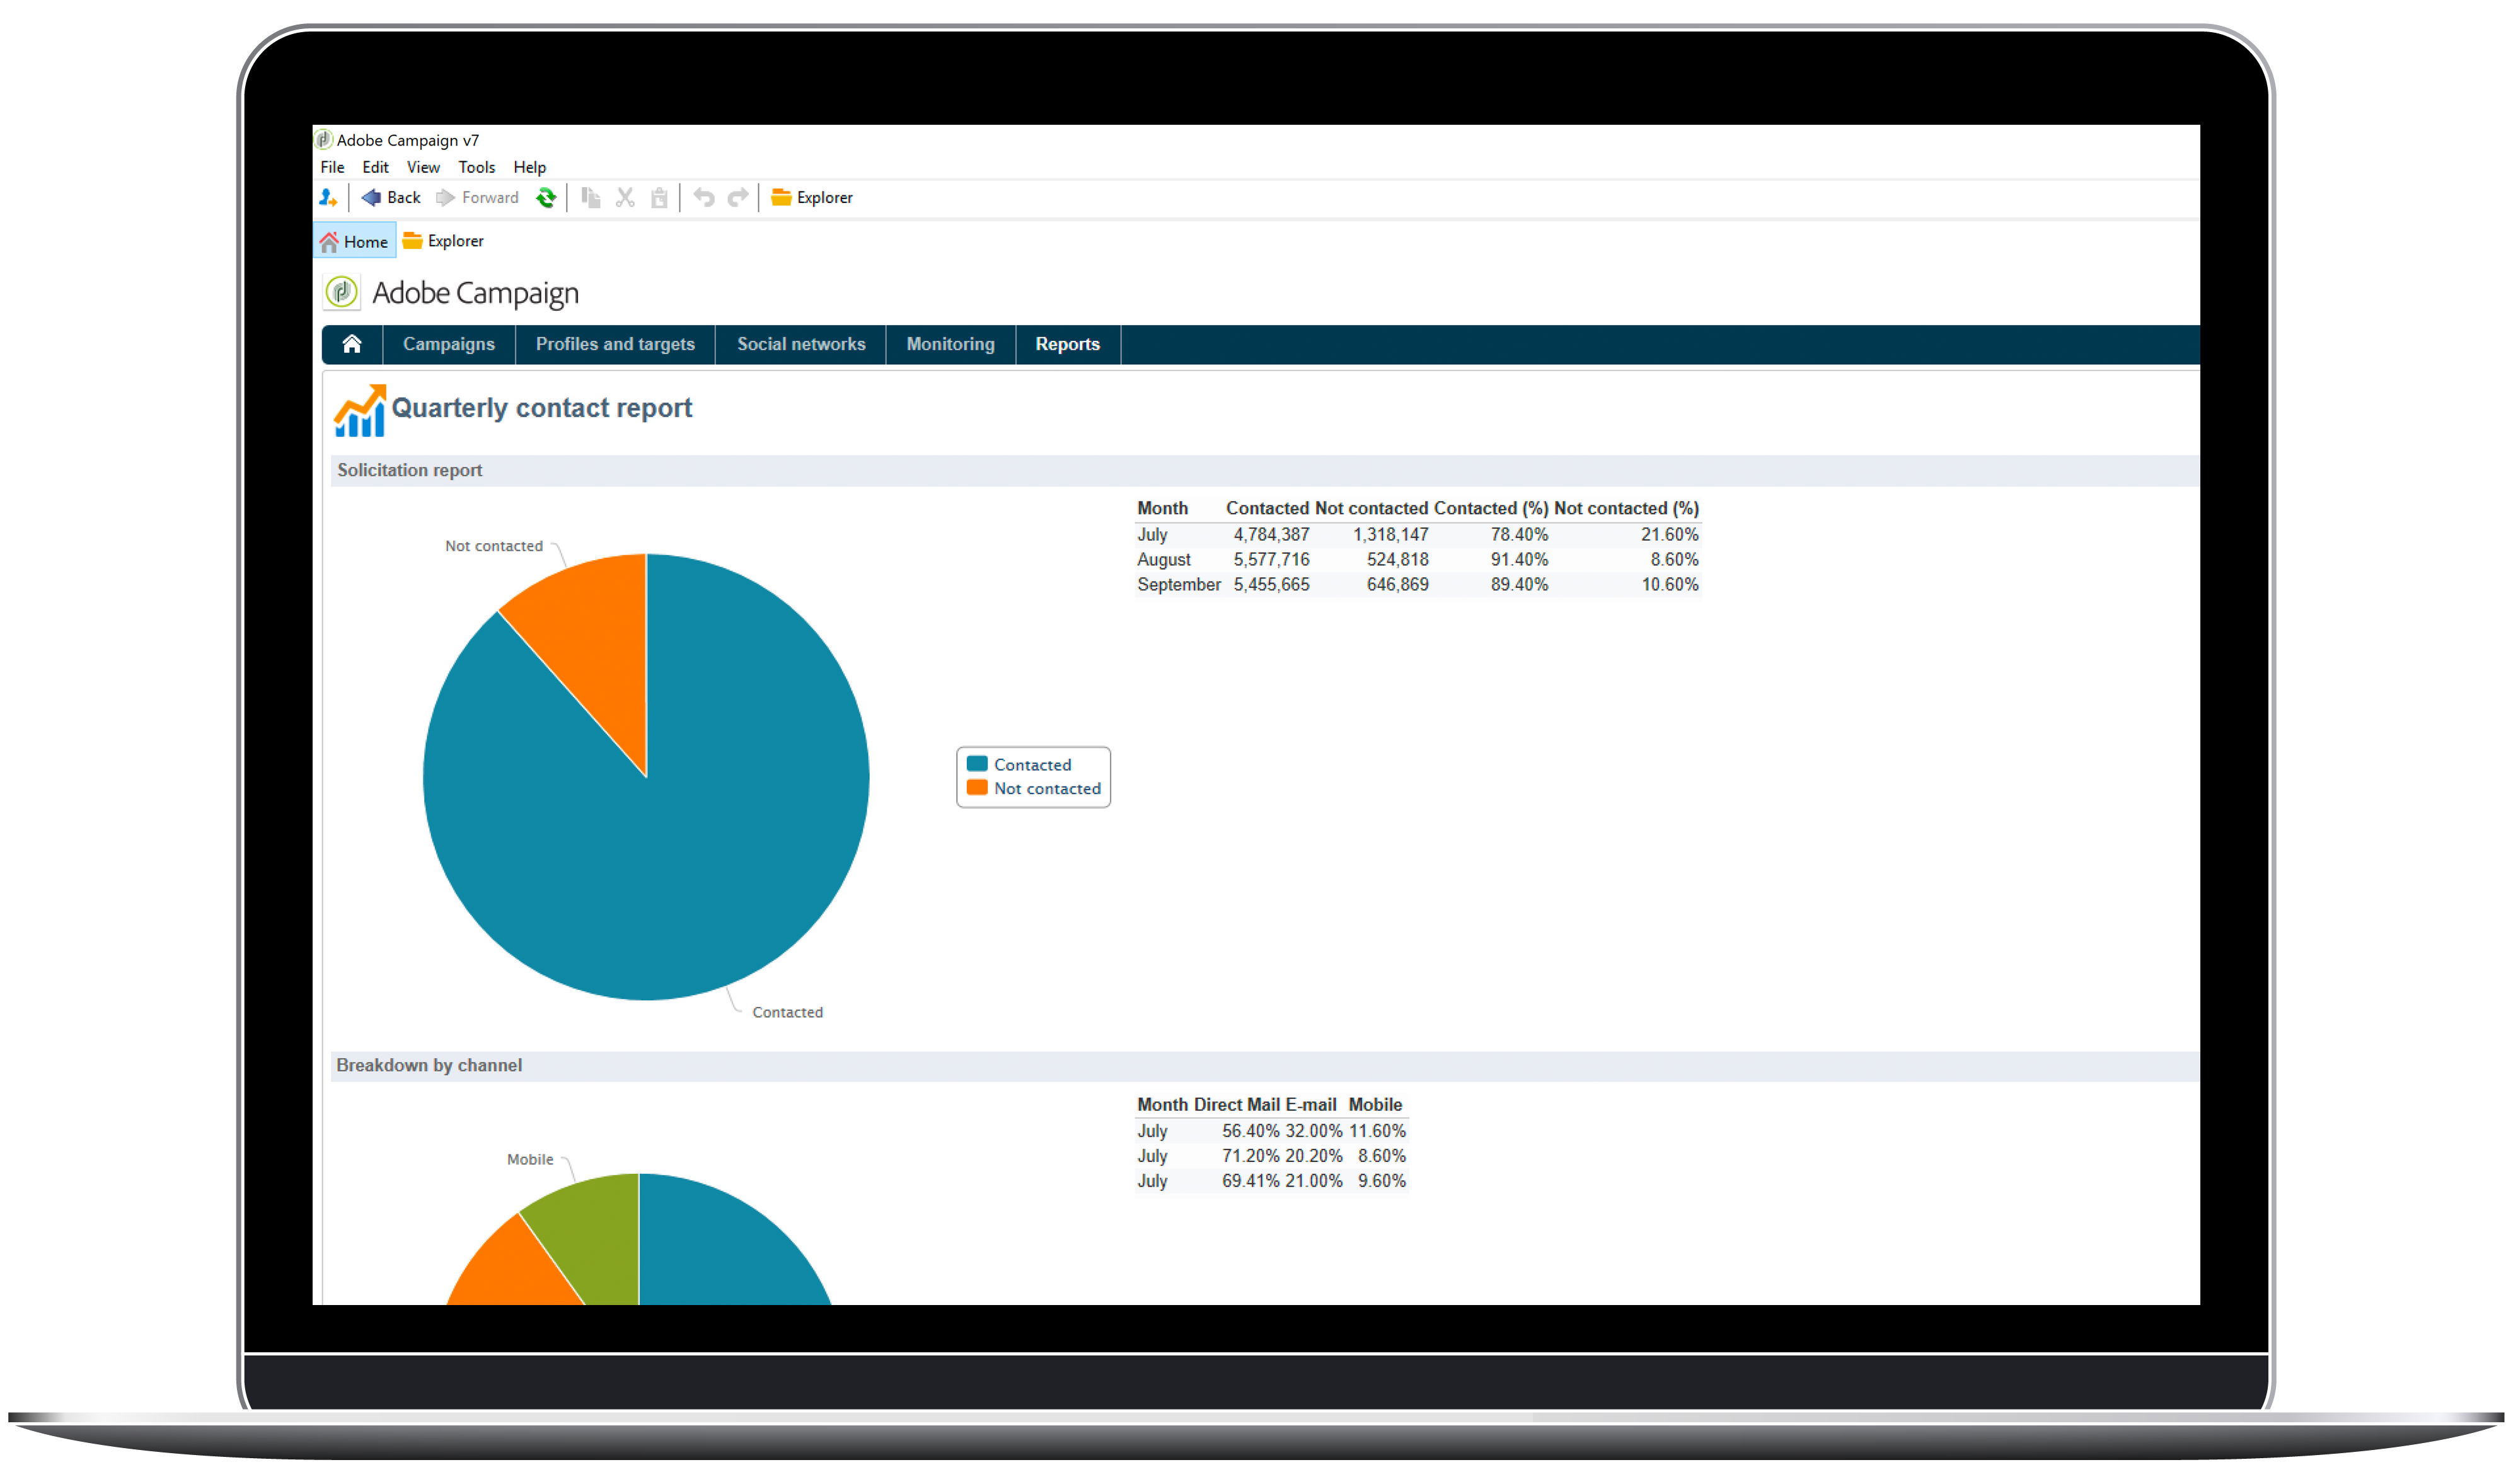Open the File menu
This screenshot has width=2518, height=1484.
[x=332, y=168]
